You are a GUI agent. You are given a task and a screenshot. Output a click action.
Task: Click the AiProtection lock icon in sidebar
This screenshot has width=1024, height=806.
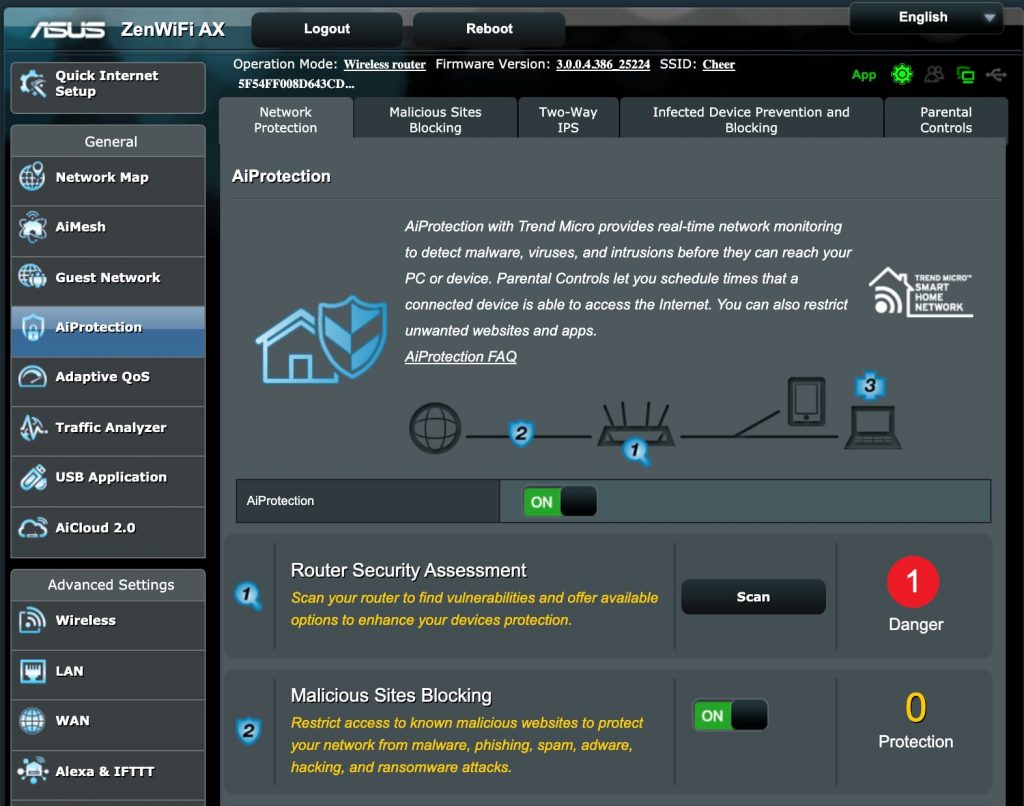(33, 327)
